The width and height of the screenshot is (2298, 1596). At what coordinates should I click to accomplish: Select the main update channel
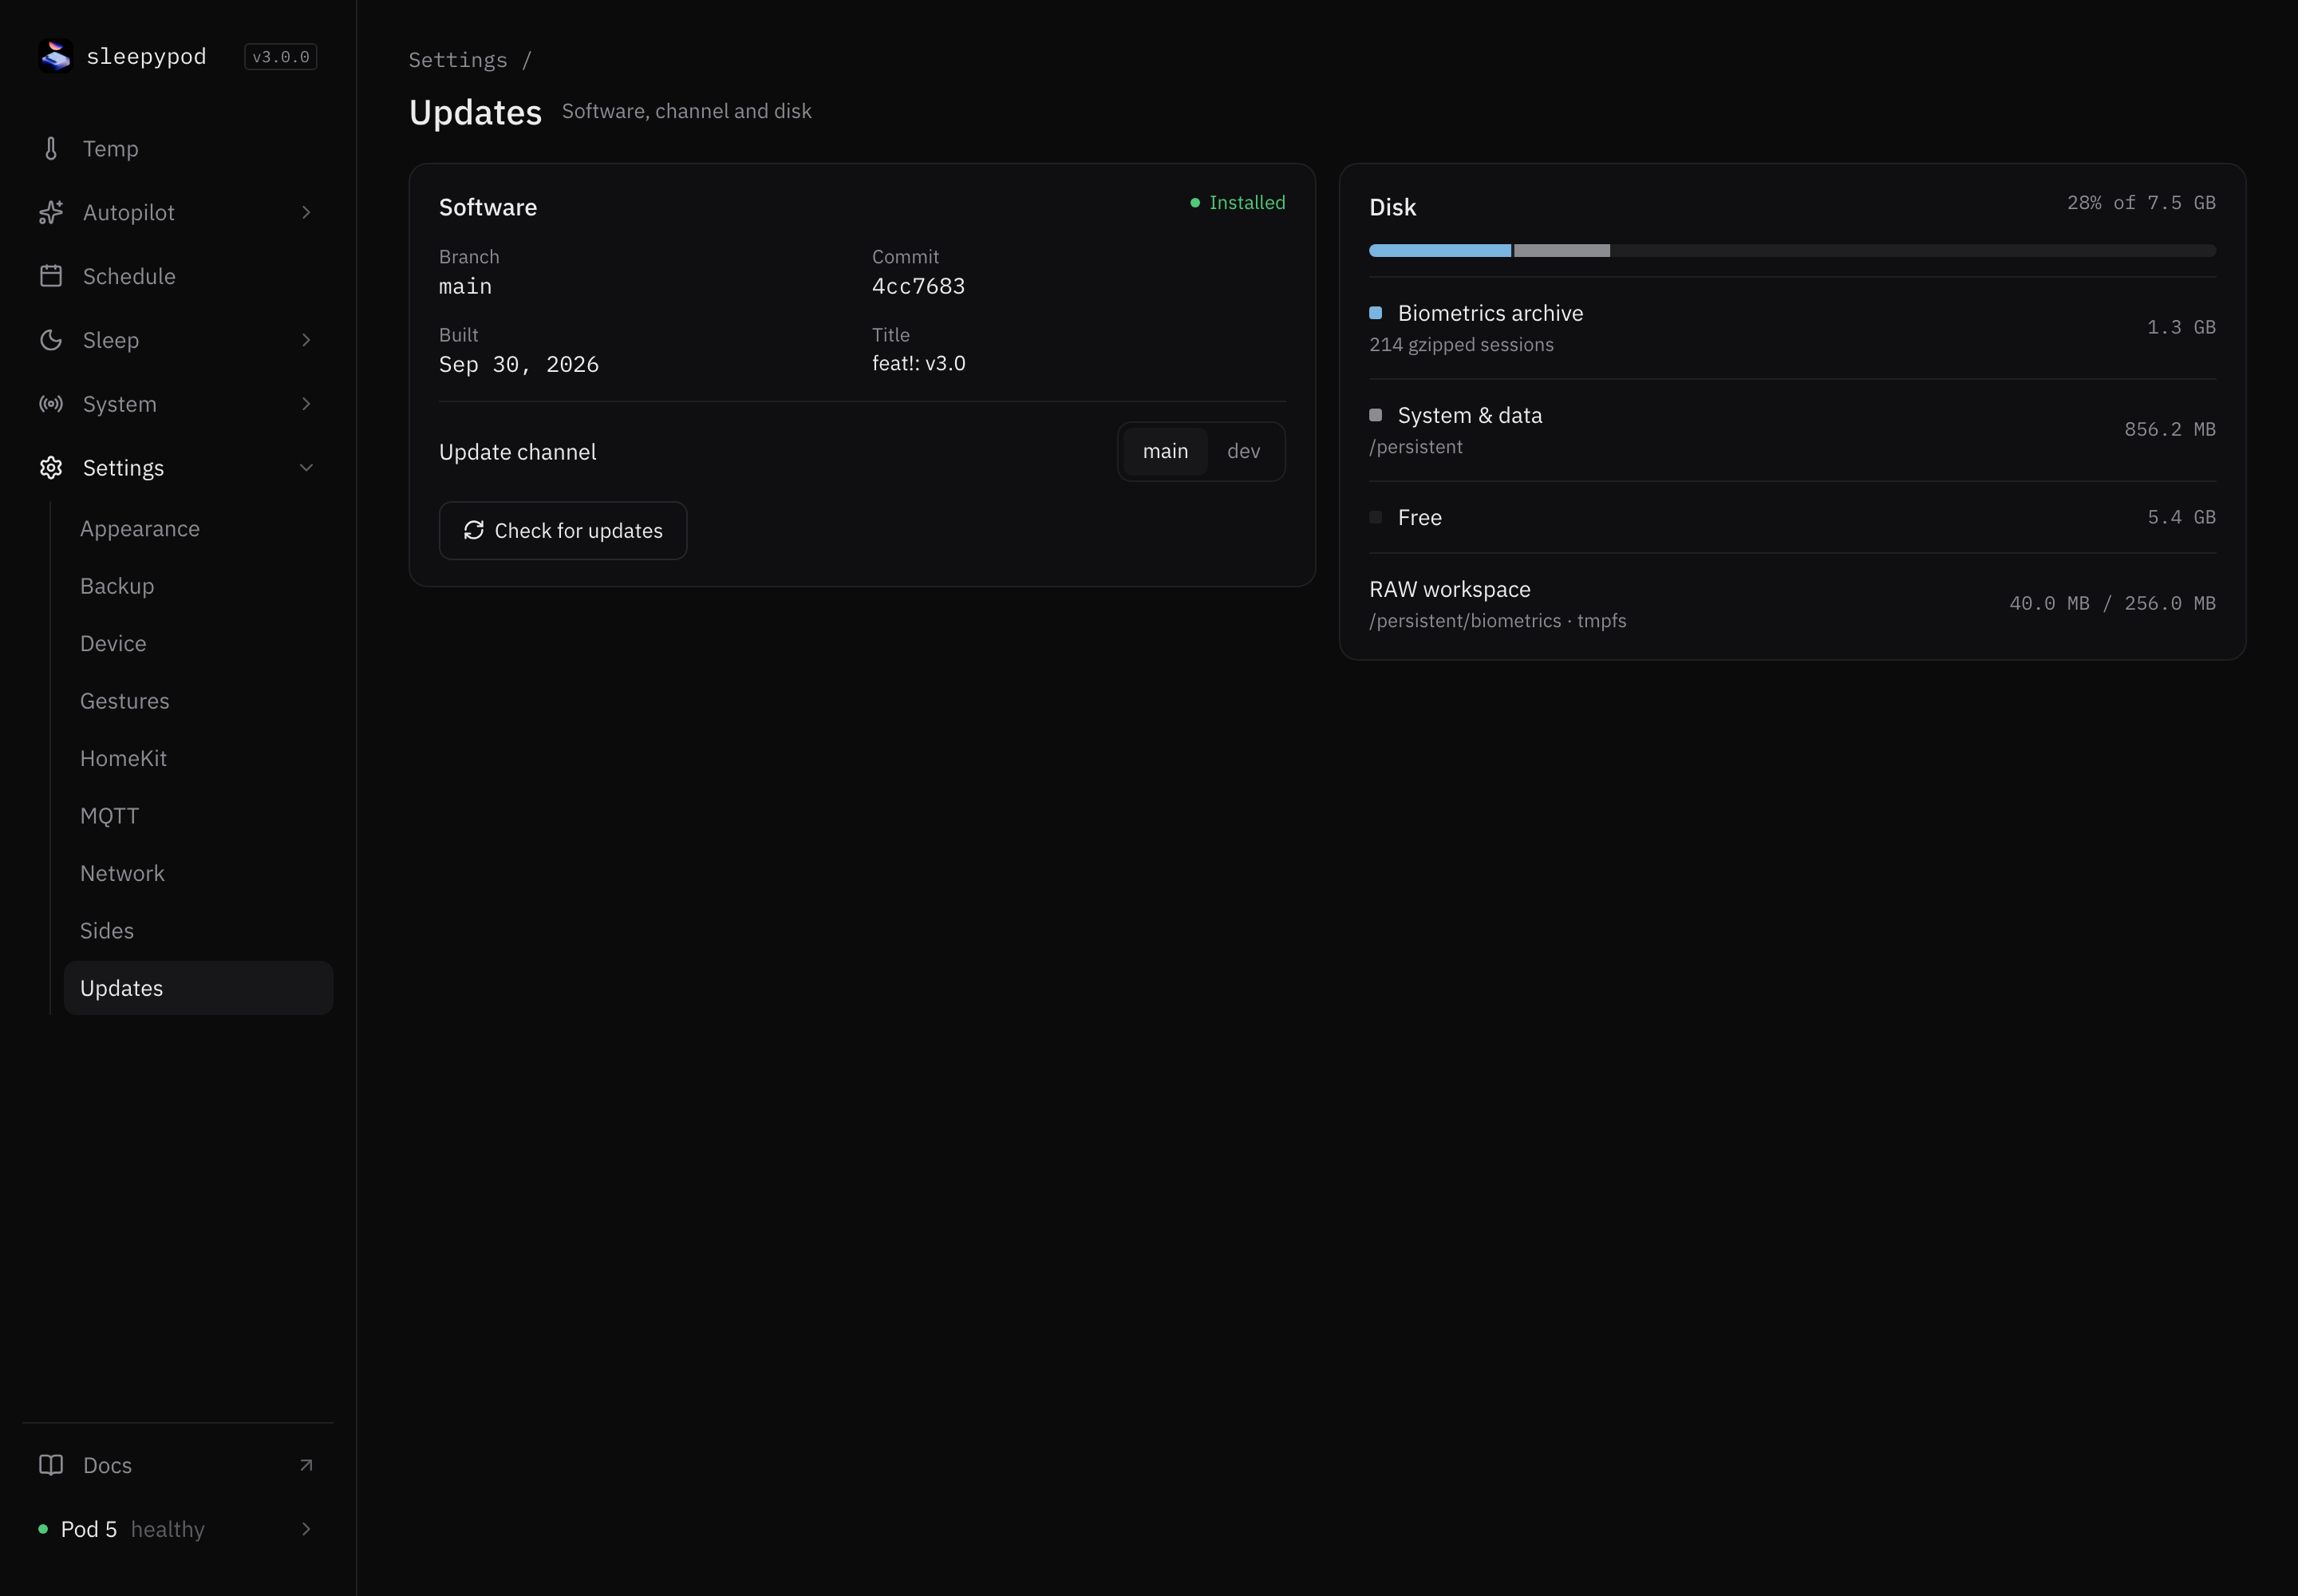point(1166,451)
